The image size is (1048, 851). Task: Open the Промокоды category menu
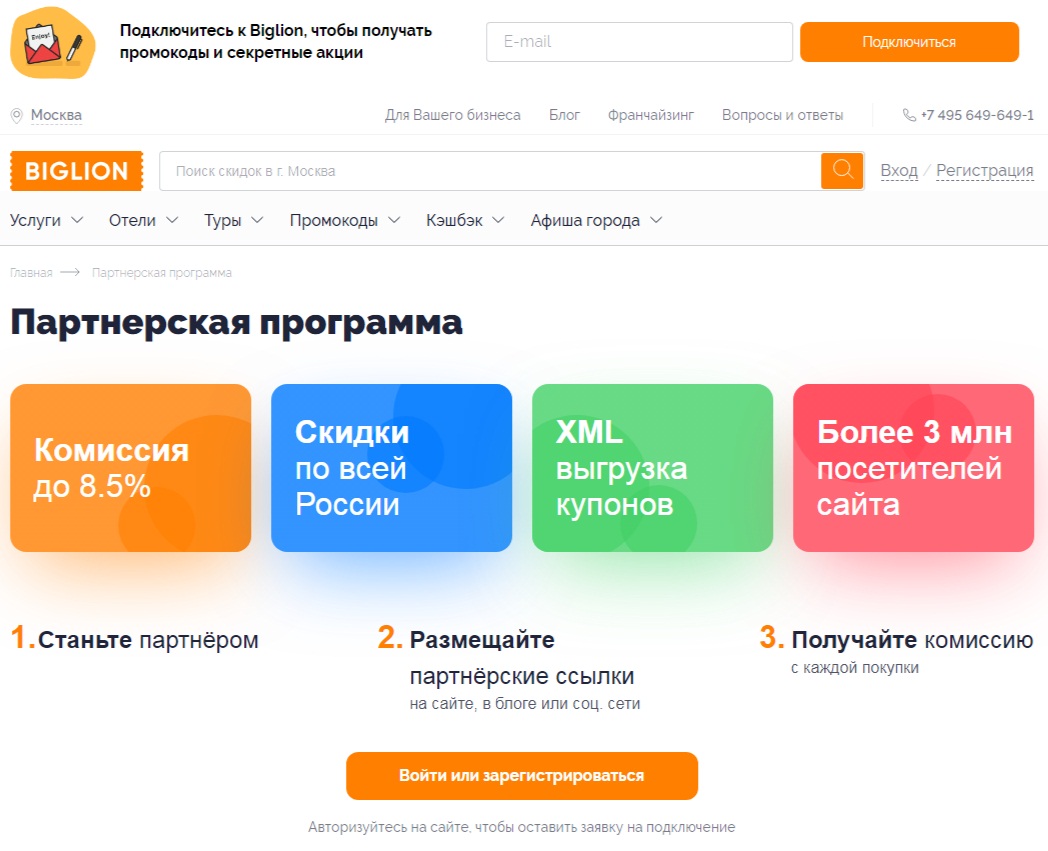(x=334, y=221)
